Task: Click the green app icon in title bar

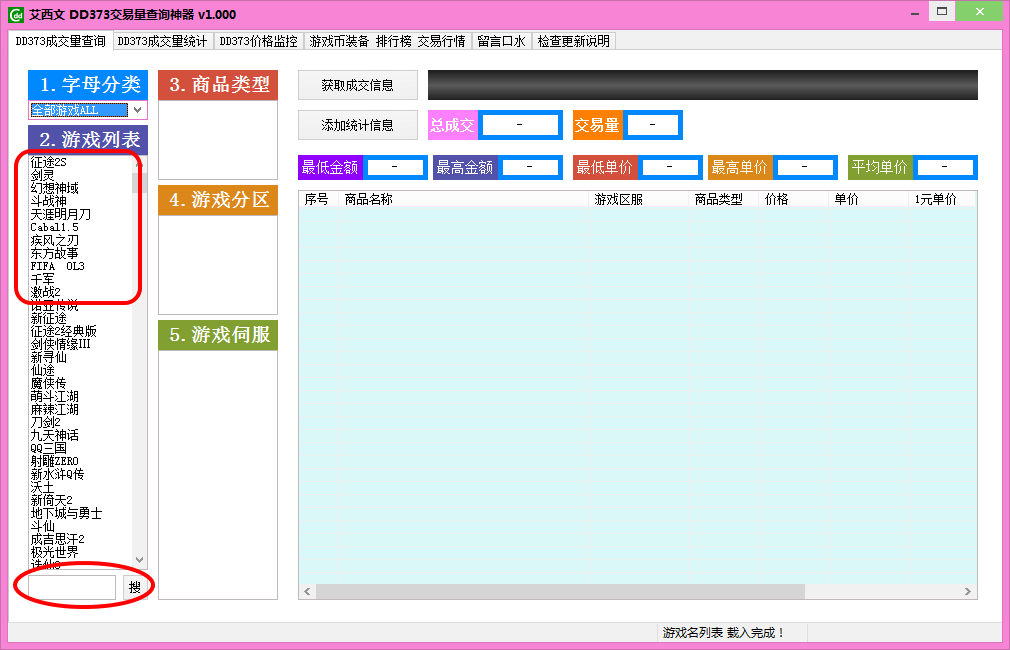Action: [16, 14]
